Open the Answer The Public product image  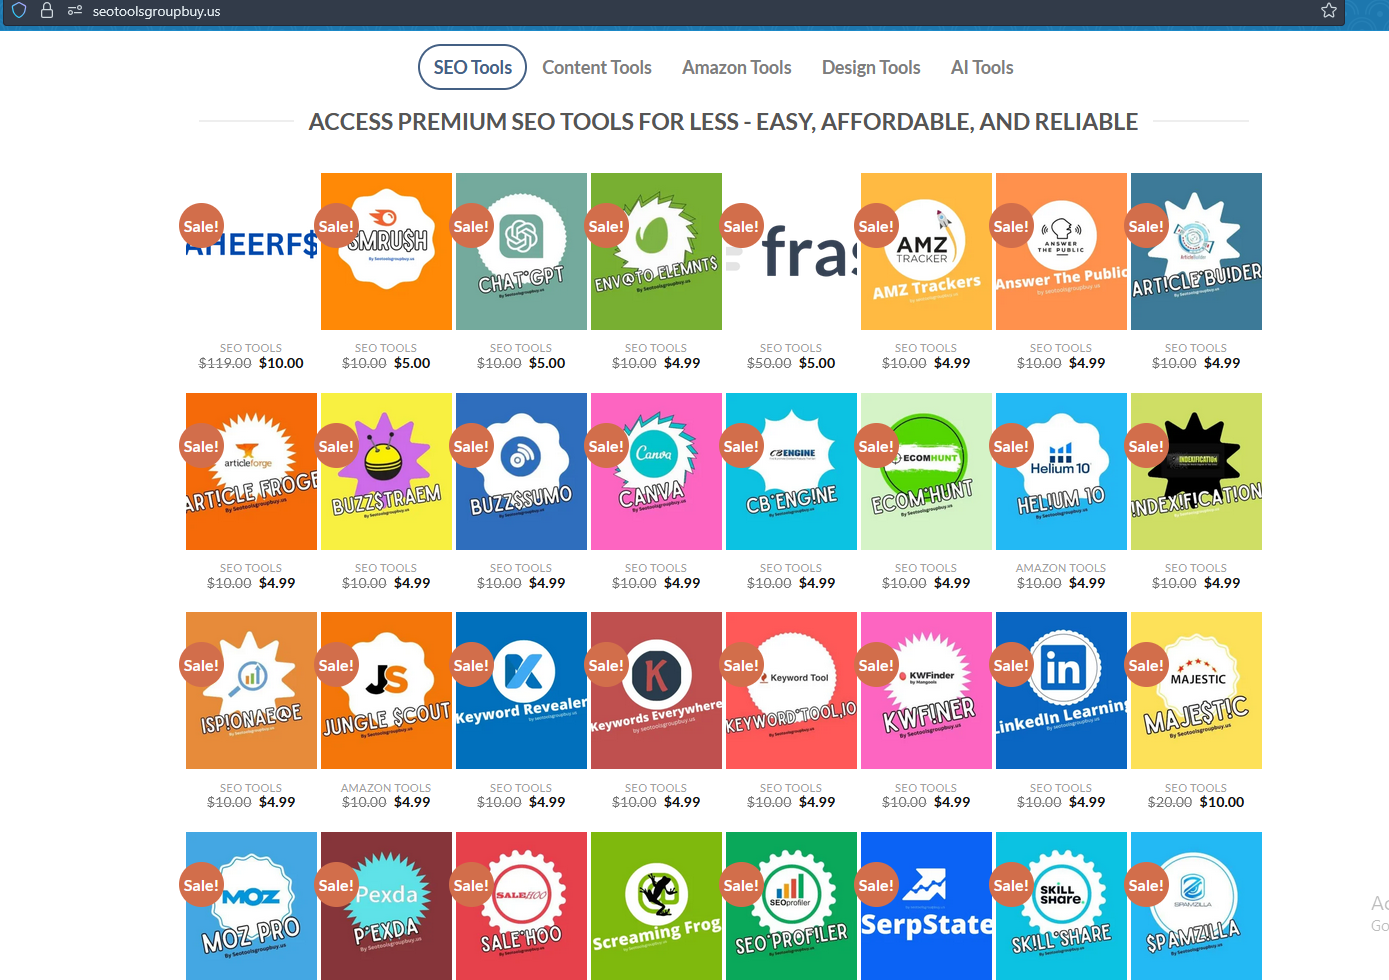click(x=1061, y=251)
